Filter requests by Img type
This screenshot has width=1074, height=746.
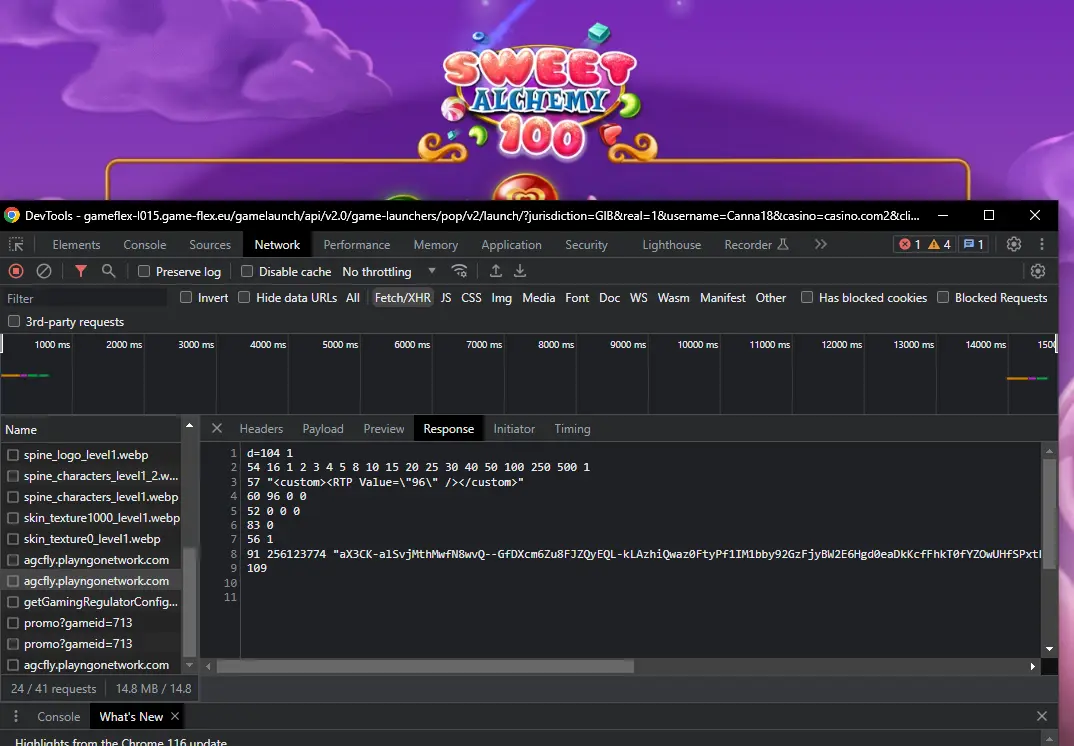(x=501, y=298)
